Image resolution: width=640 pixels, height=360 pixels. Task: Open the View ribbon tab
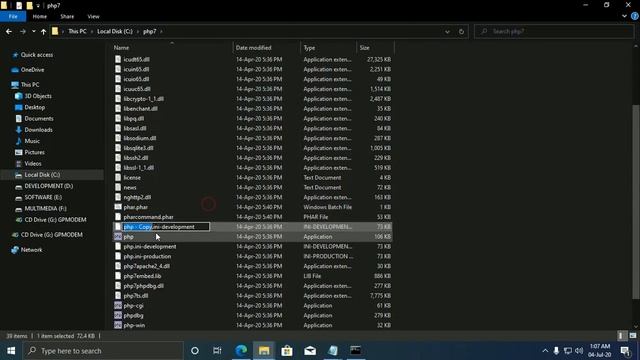93,17
